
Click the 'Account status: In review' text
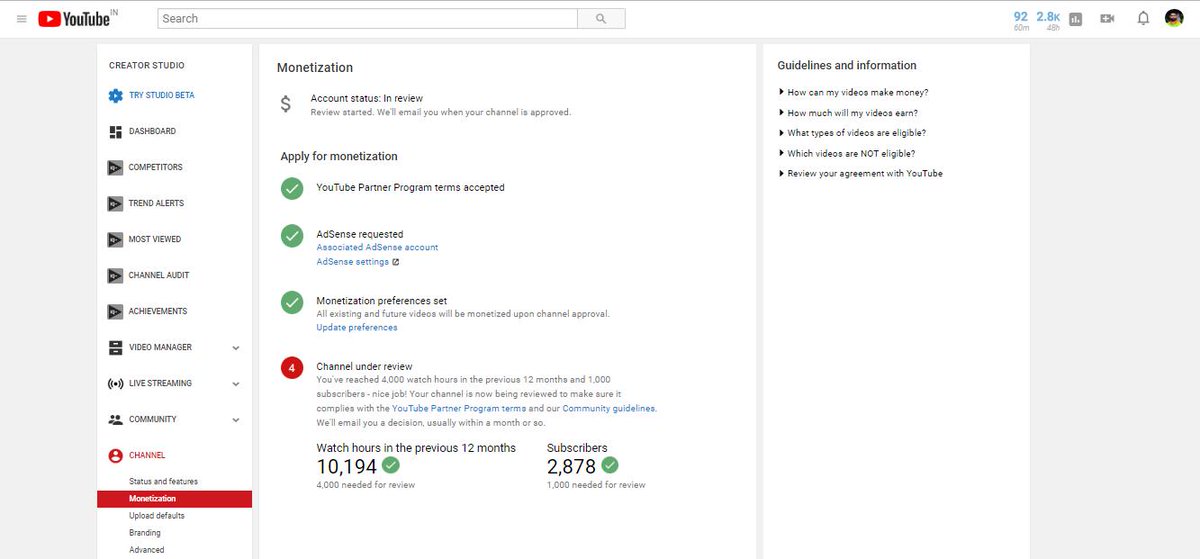pos(366,99)
